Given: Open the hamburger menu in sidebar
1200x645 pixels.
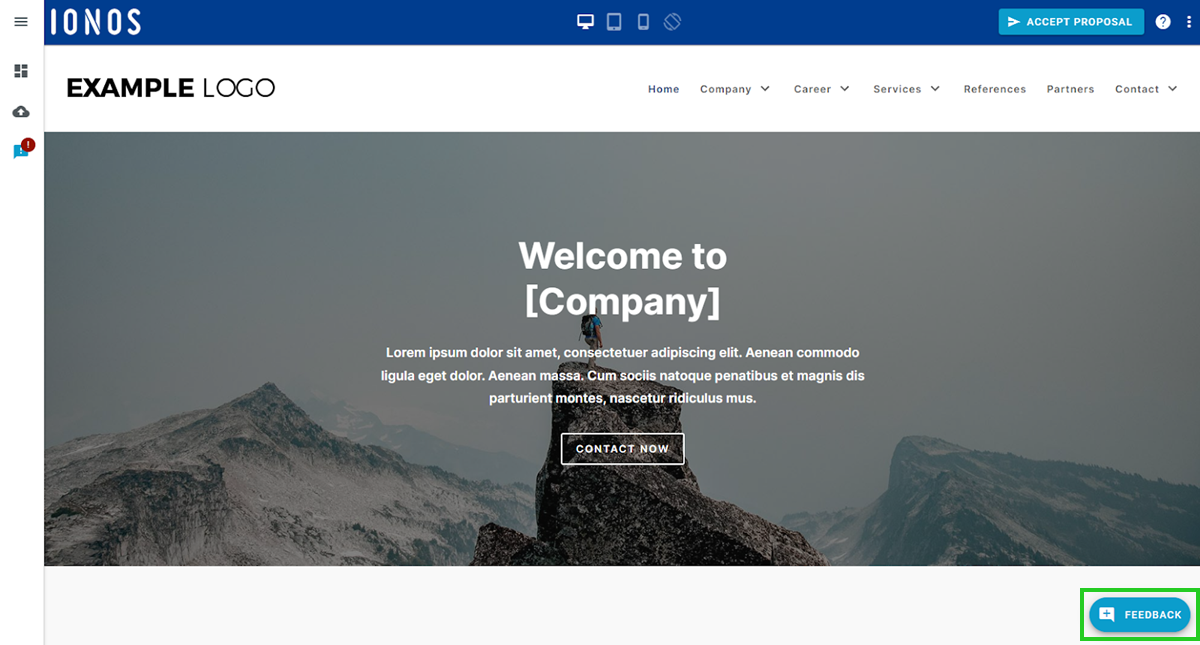Looking at the screenshot, I should click(x=21, y=21).
